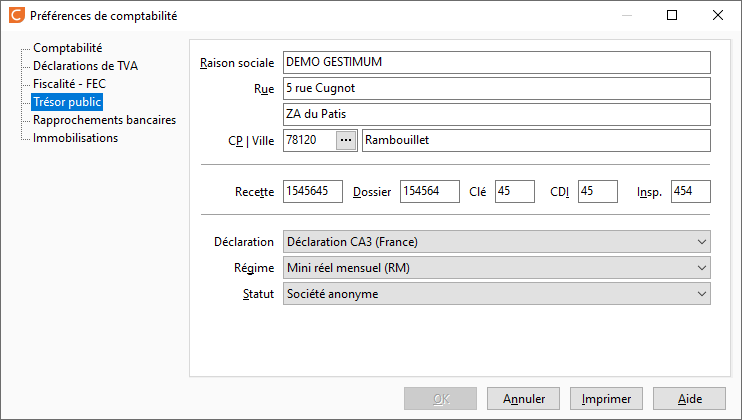The height and width of the screenshot is (420, 742).
Task: Focus the Raison sociale field
Action: click(496, 62)
